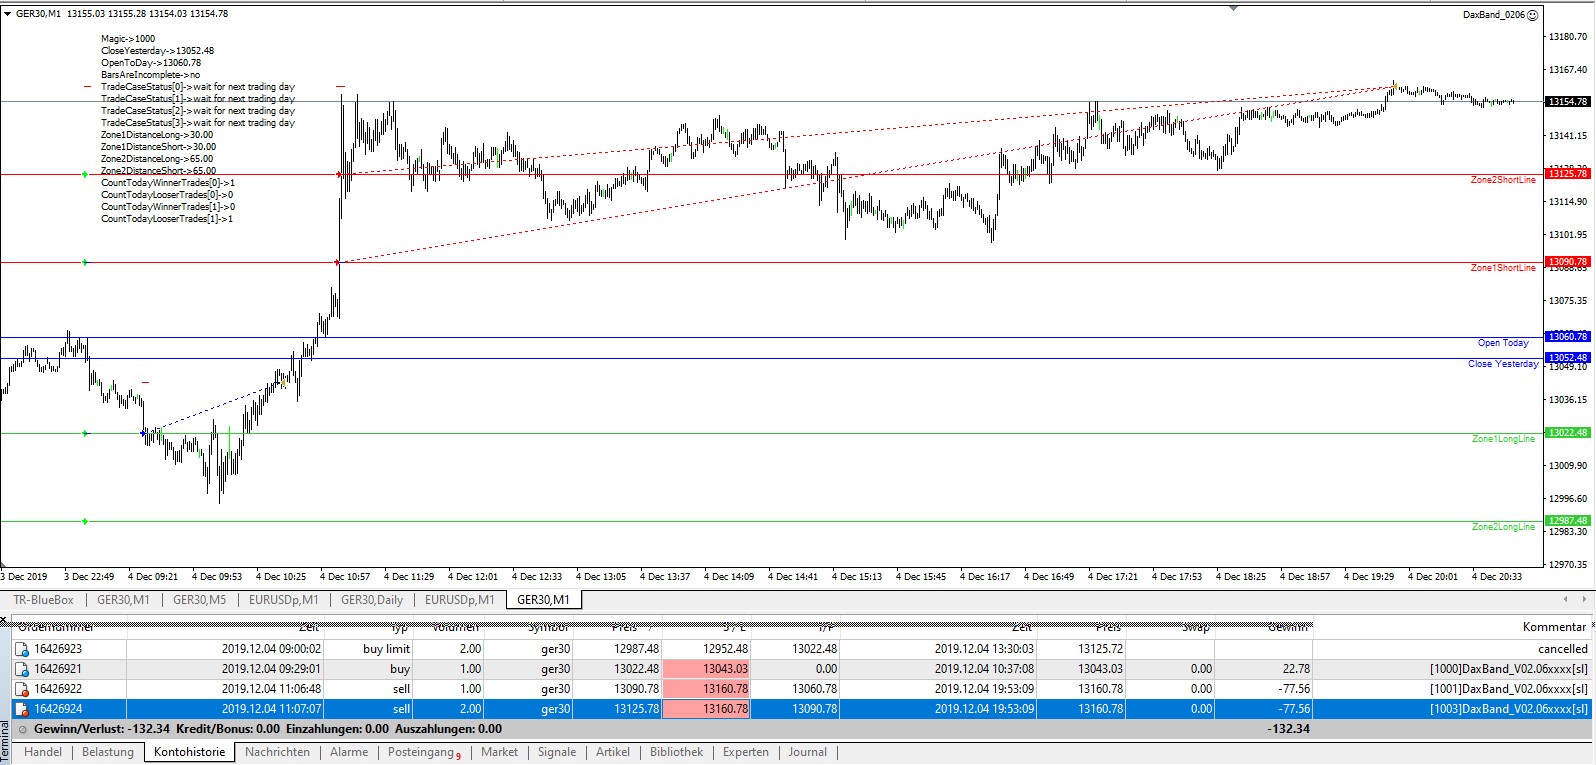Click the DaxBand_0206 expert advisor smiley icon
The height and width of the screenshot is (765, 1596).
point(1532,15)
